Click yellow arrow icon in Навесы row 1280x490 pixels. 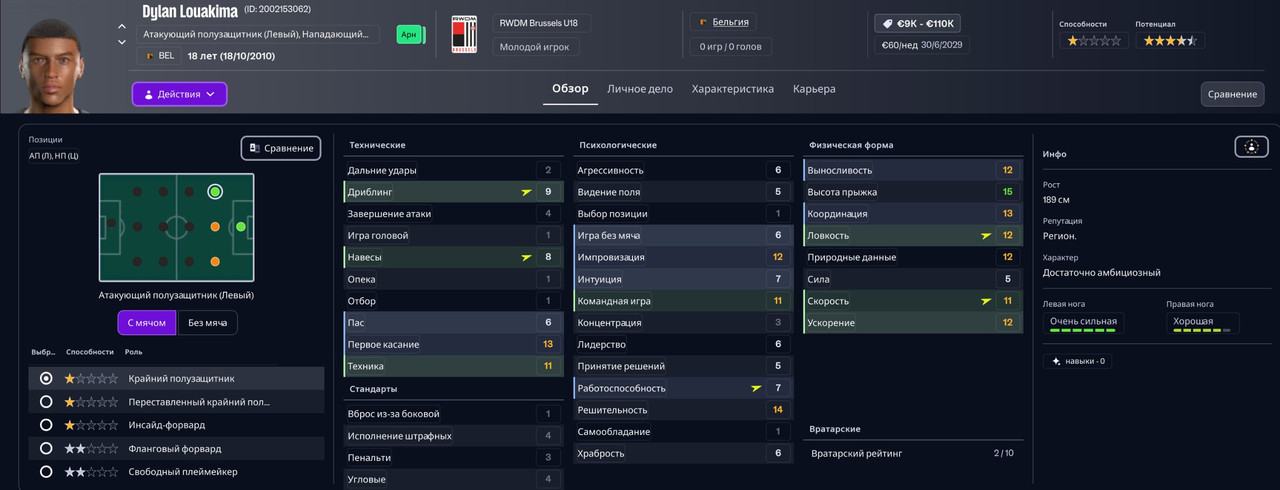(526, 257)
